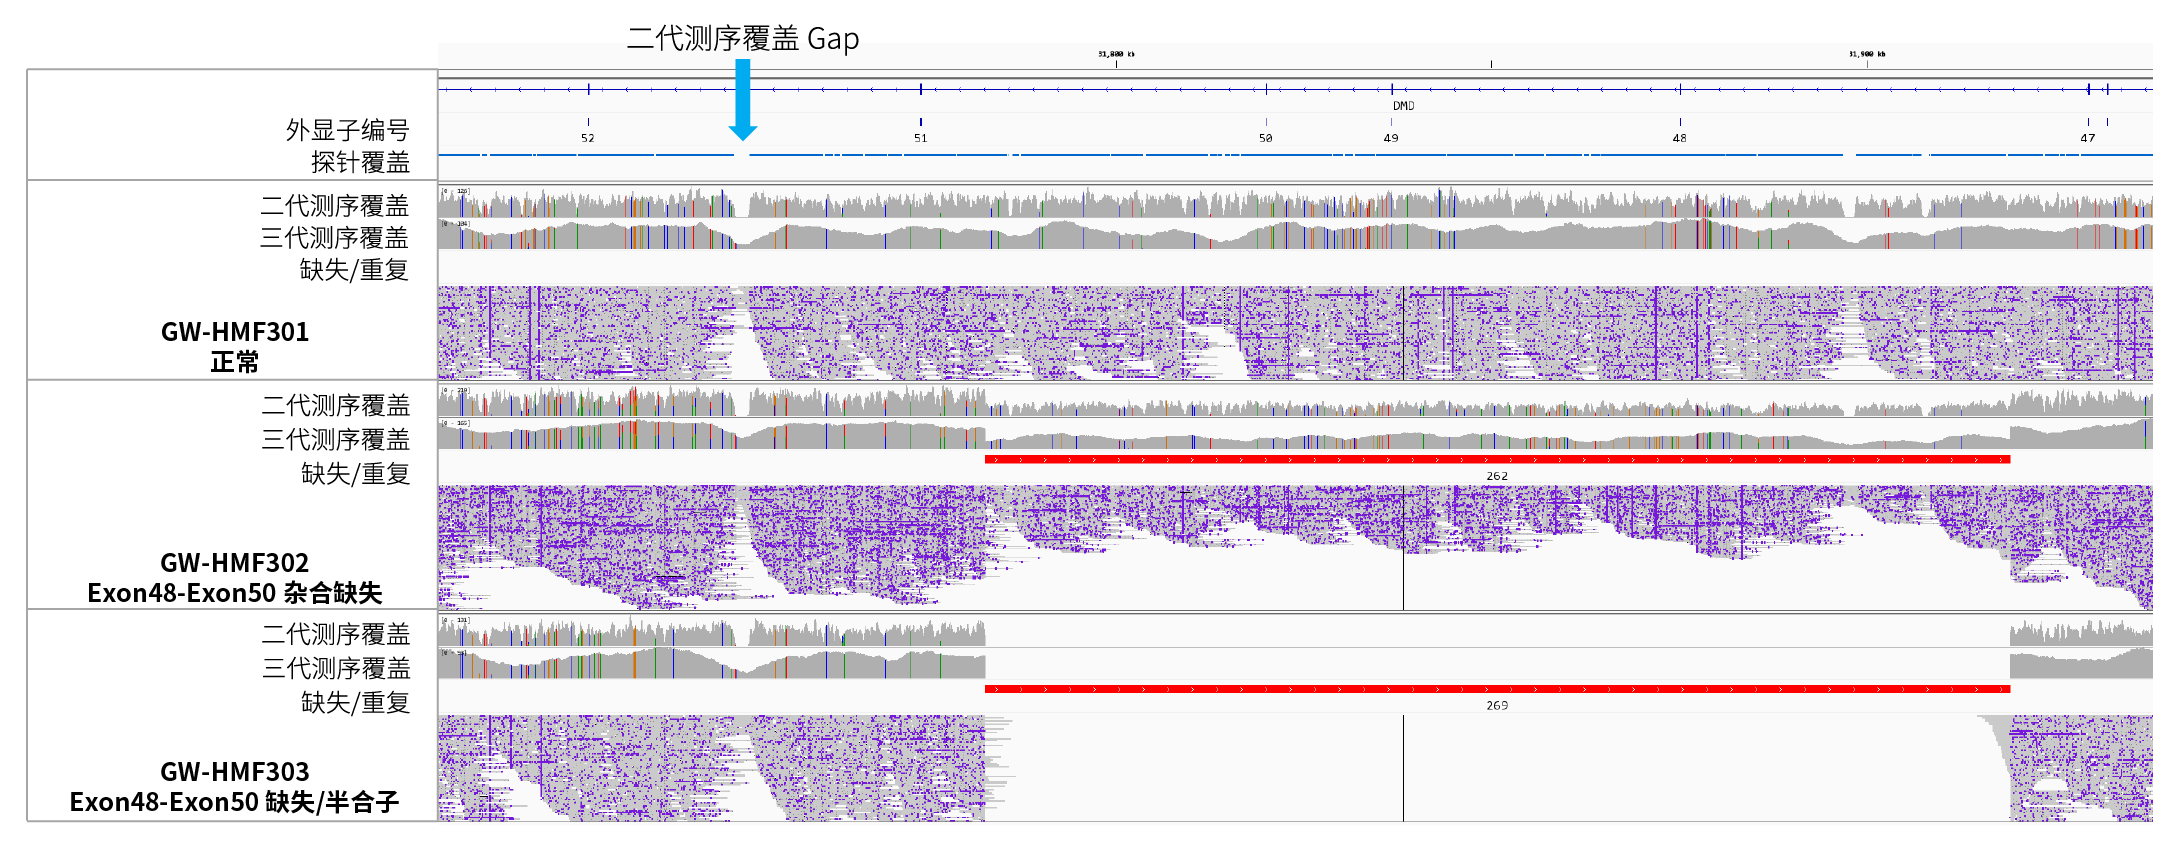Click the 31,900 kb ruler position marker

1866,55
